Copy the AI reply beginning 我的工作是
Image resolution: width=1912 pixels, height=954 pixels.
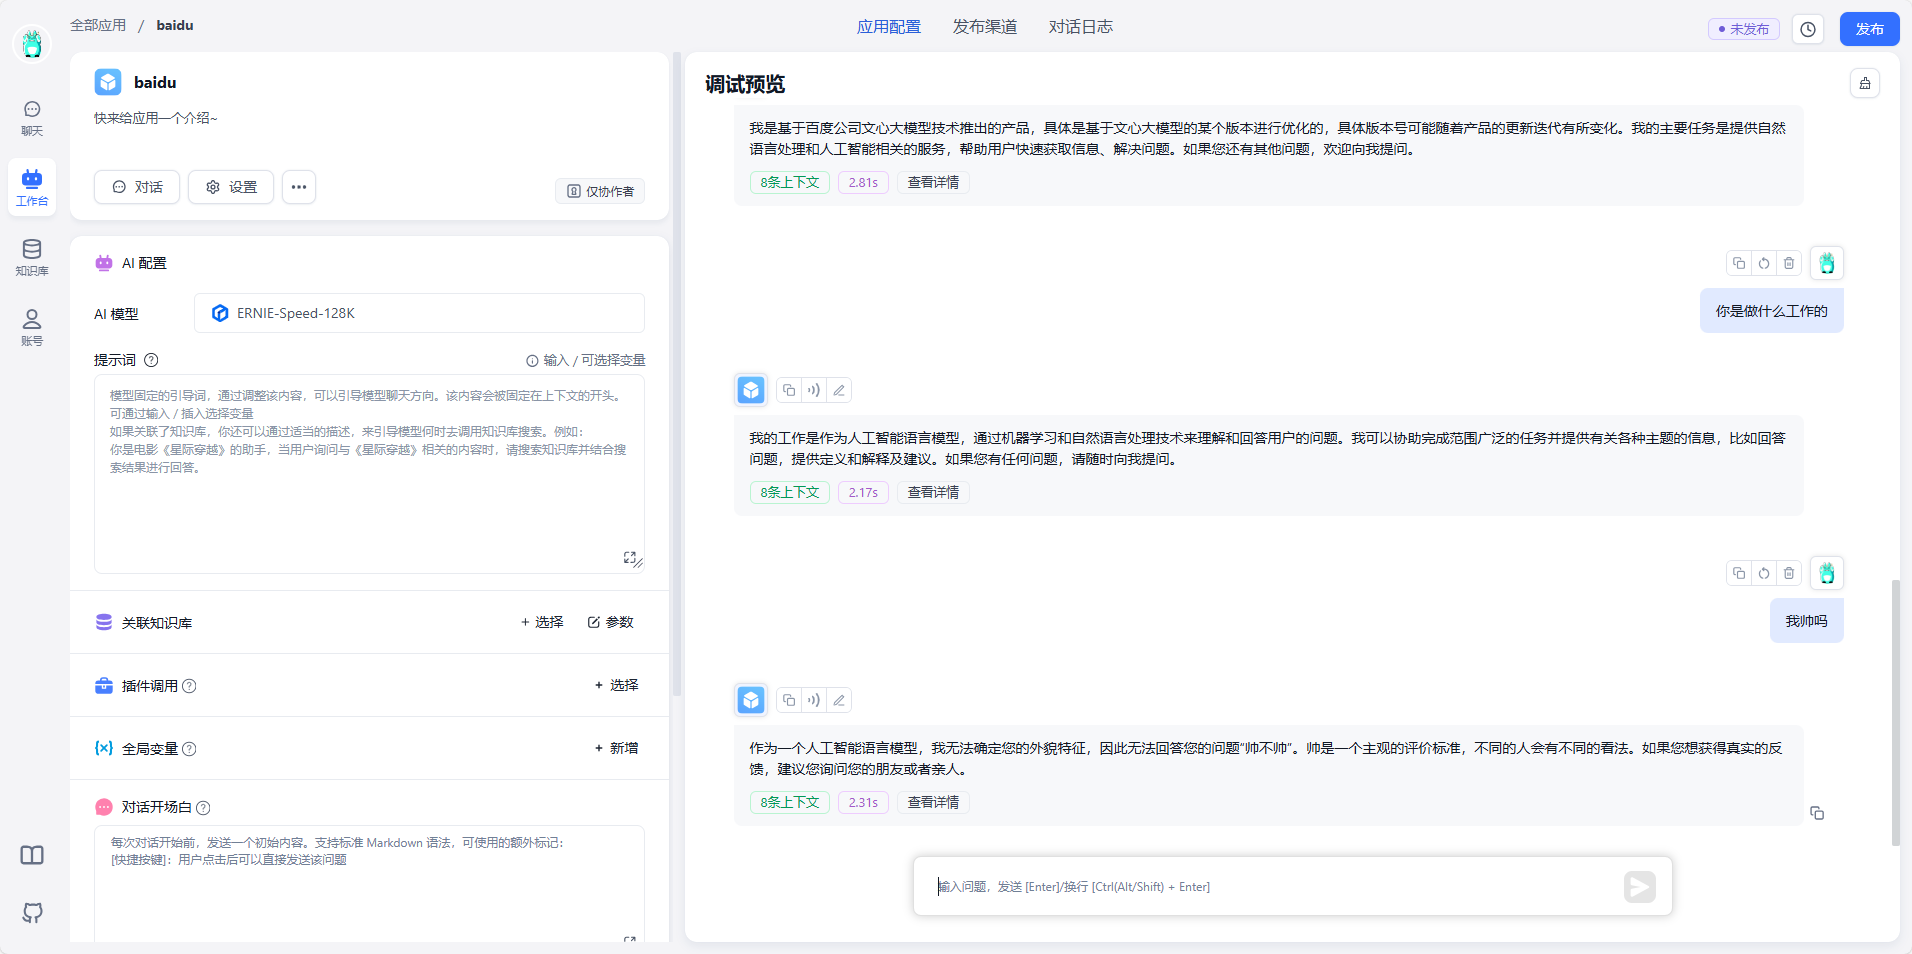789,390
